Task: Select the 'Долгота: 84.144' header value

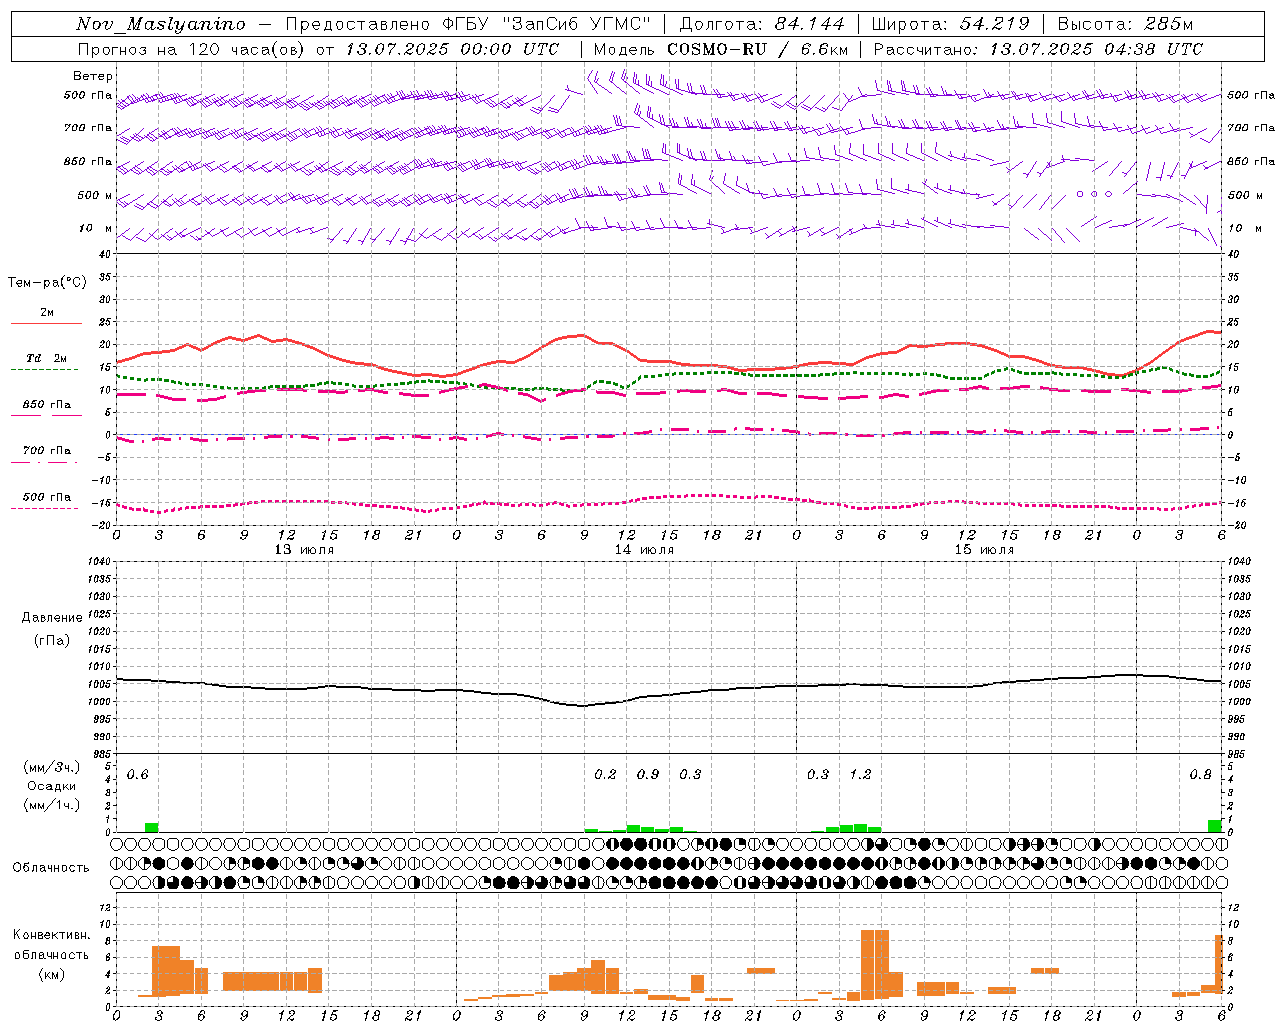Action: pyautogui.click(x=762, y=24)
